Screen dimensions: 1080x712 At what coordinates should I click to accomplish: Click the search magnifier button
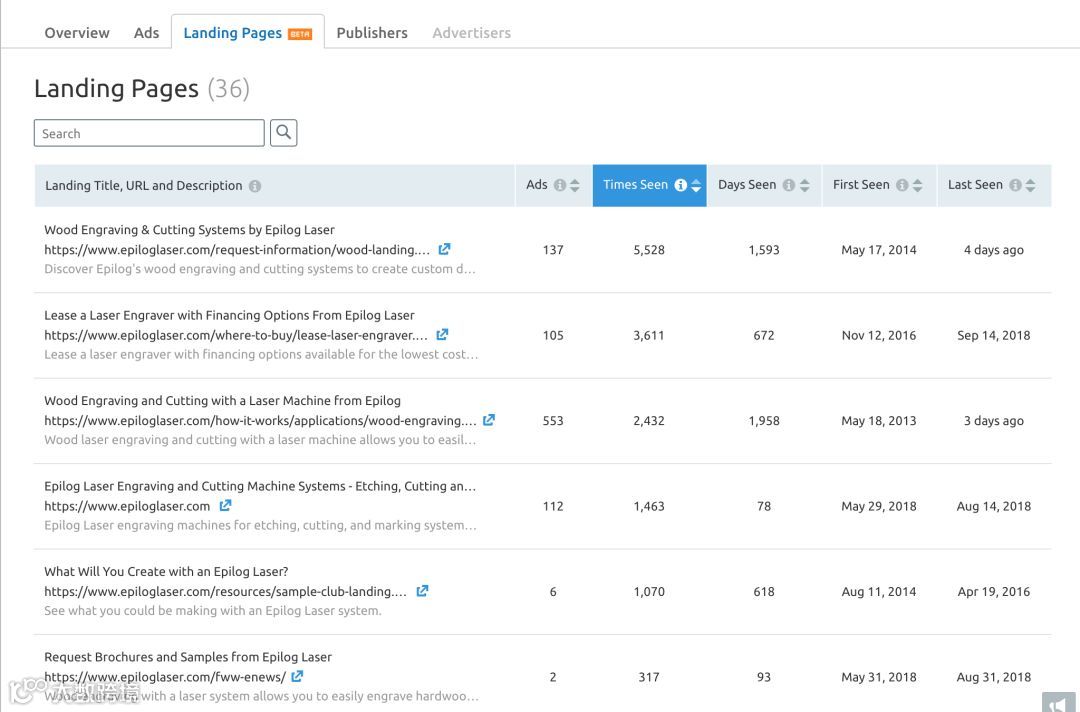[284, 133]
